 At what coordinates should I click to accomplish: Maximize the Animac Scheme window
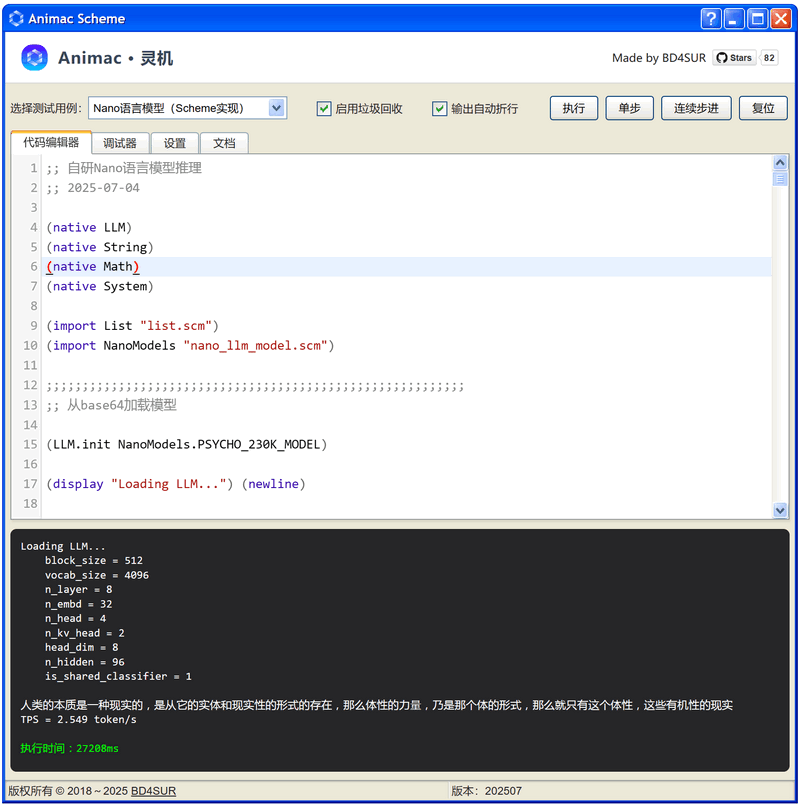point(757,19)
